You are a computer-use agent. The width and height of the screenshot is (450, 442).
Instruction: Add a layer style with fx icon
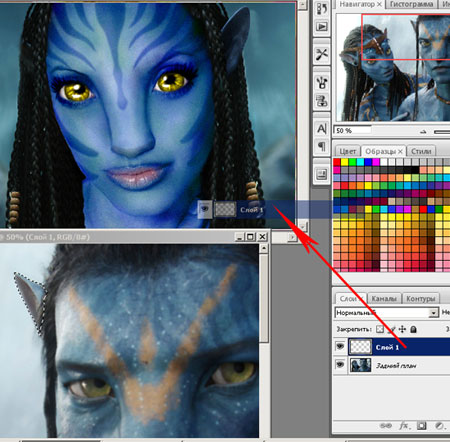[404, 426]
